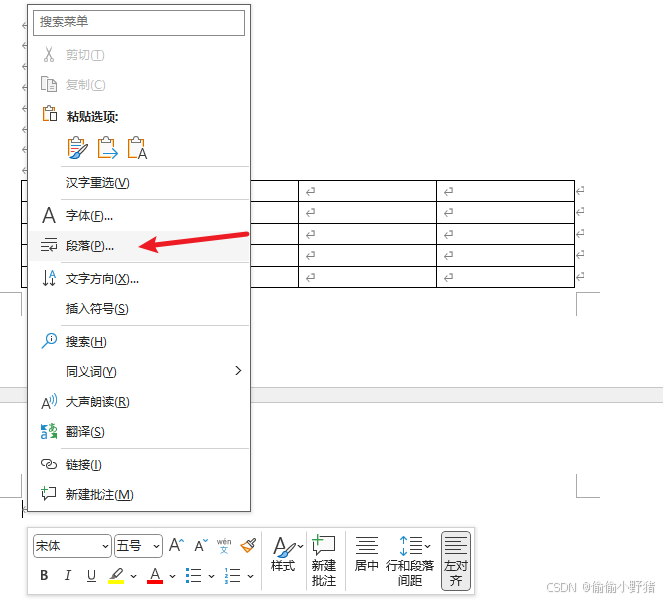Open 行和段落间距 line spacing dropdown

(410, 560)
